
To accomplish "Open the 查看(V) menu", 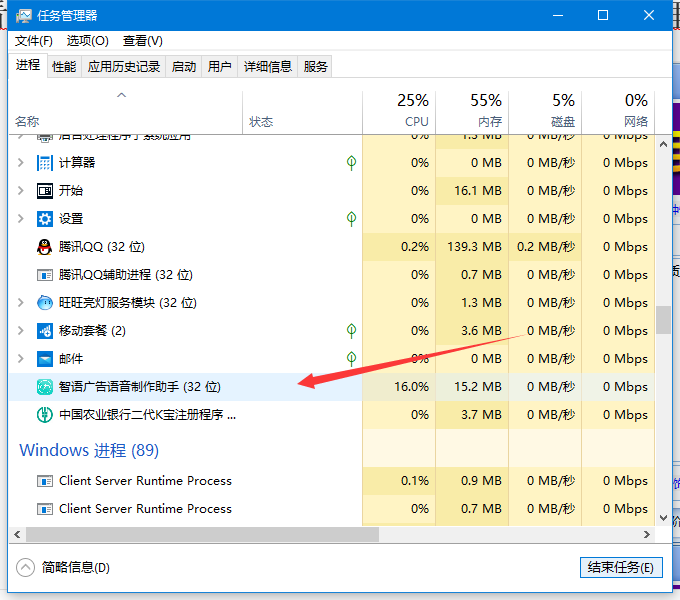I will (143, 41).
